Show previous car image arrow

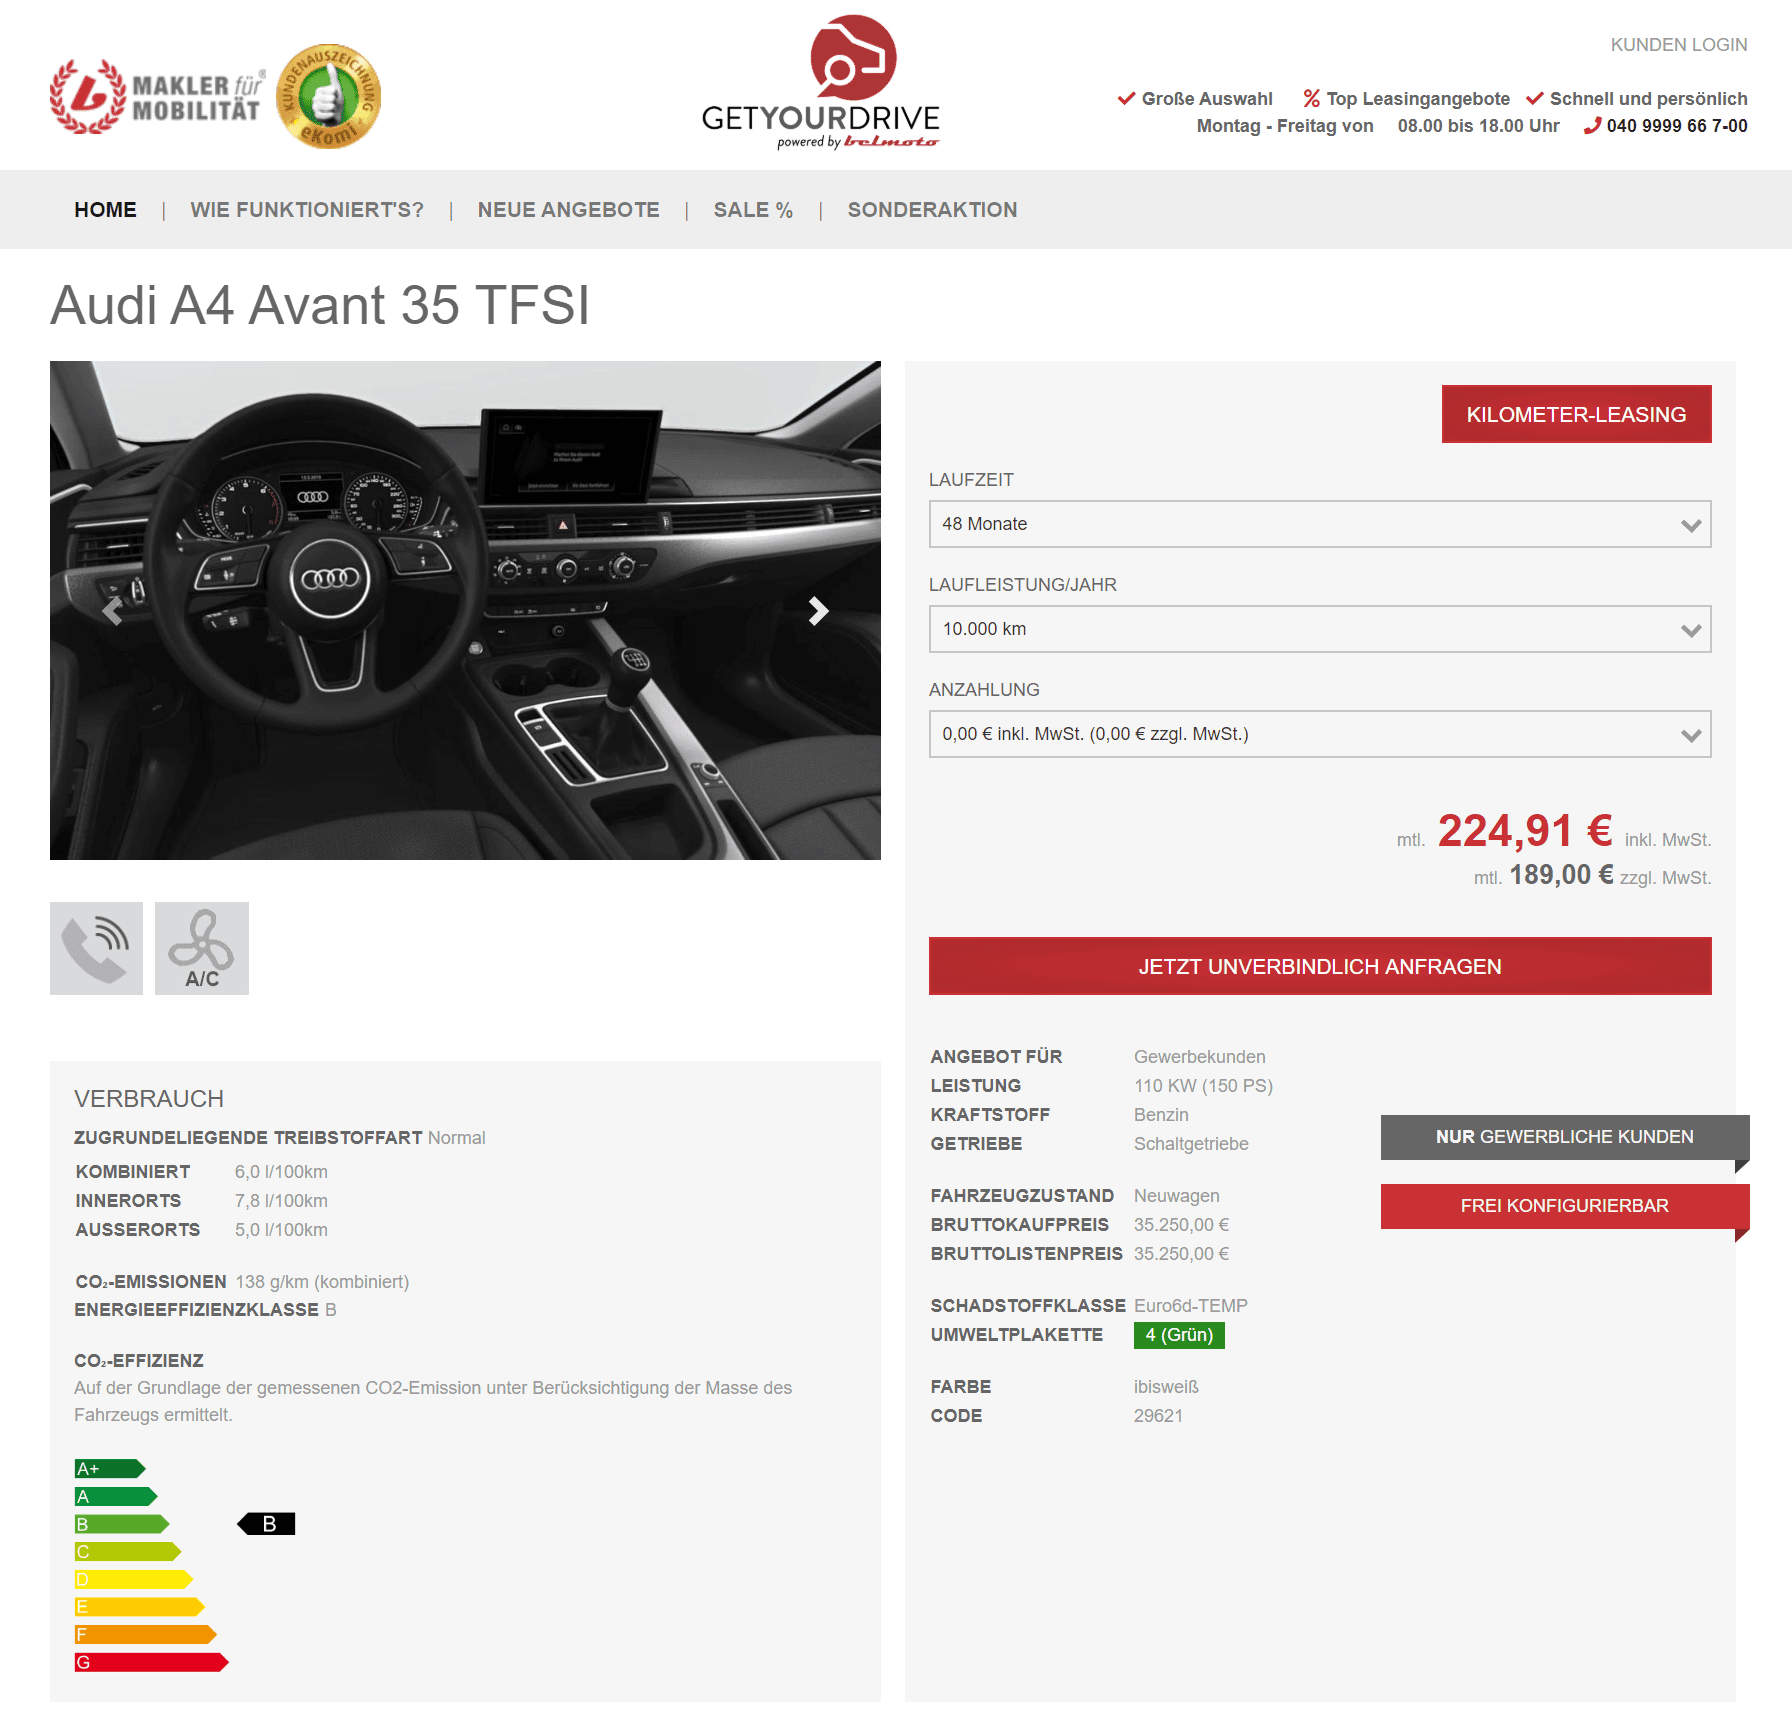(113, 610)
